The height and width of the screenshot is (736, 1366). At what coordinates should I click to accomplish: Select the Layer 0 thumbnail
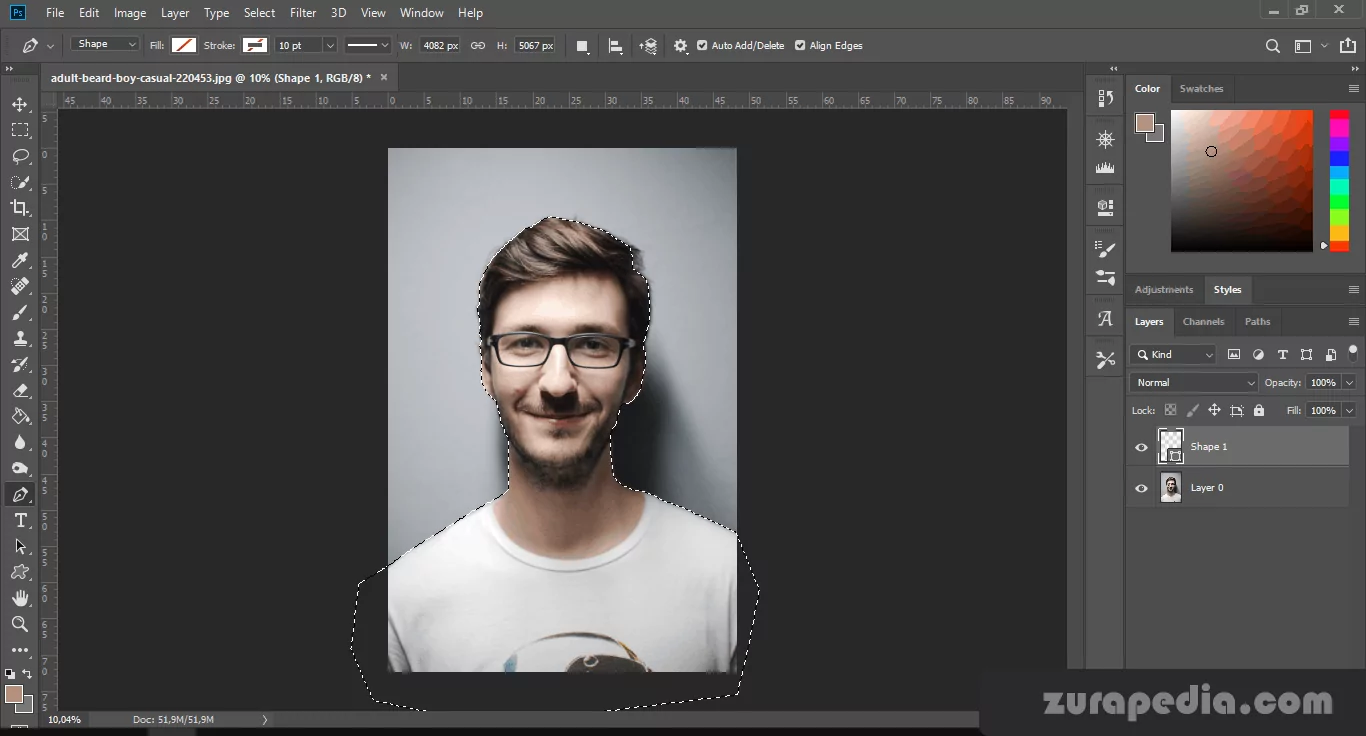[1170, 488]
